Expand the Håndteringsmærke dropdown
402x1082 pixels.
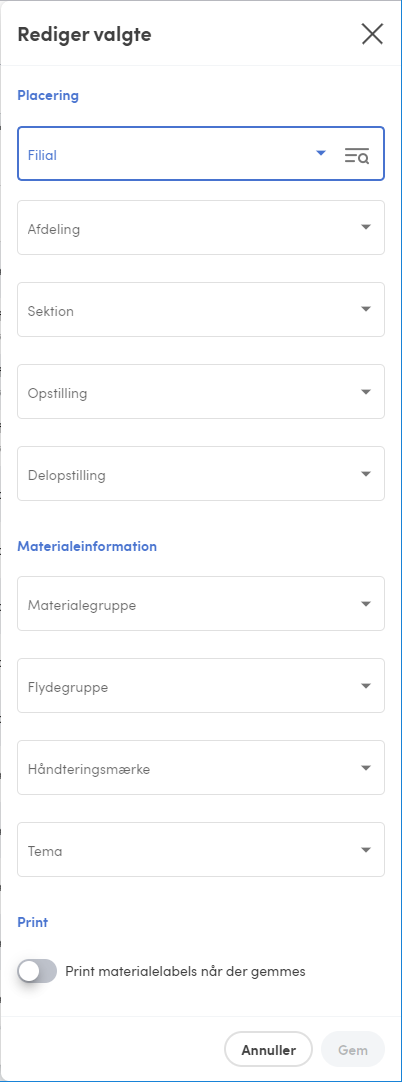(x=201, y=768)
